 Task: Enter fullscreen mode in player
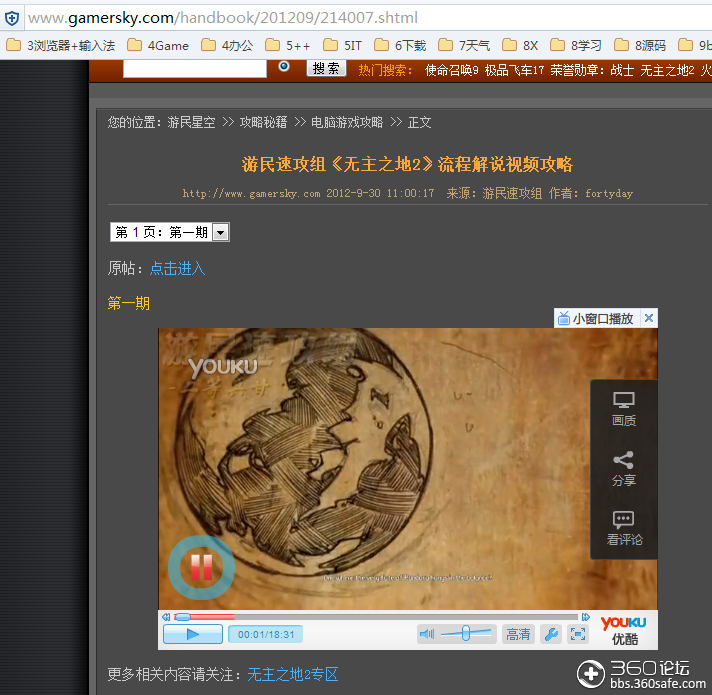[x=578, y=634]
